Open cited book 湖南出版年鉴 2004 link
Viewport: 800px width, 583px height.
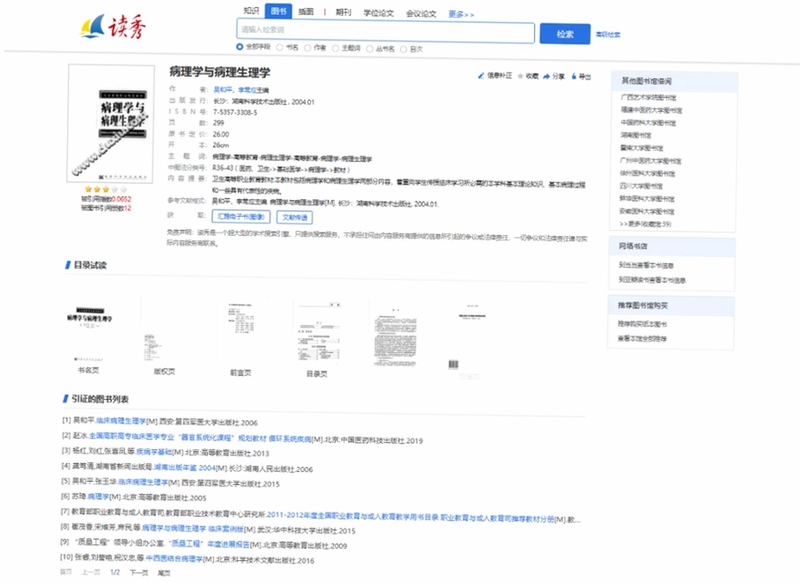click(185, 467)
